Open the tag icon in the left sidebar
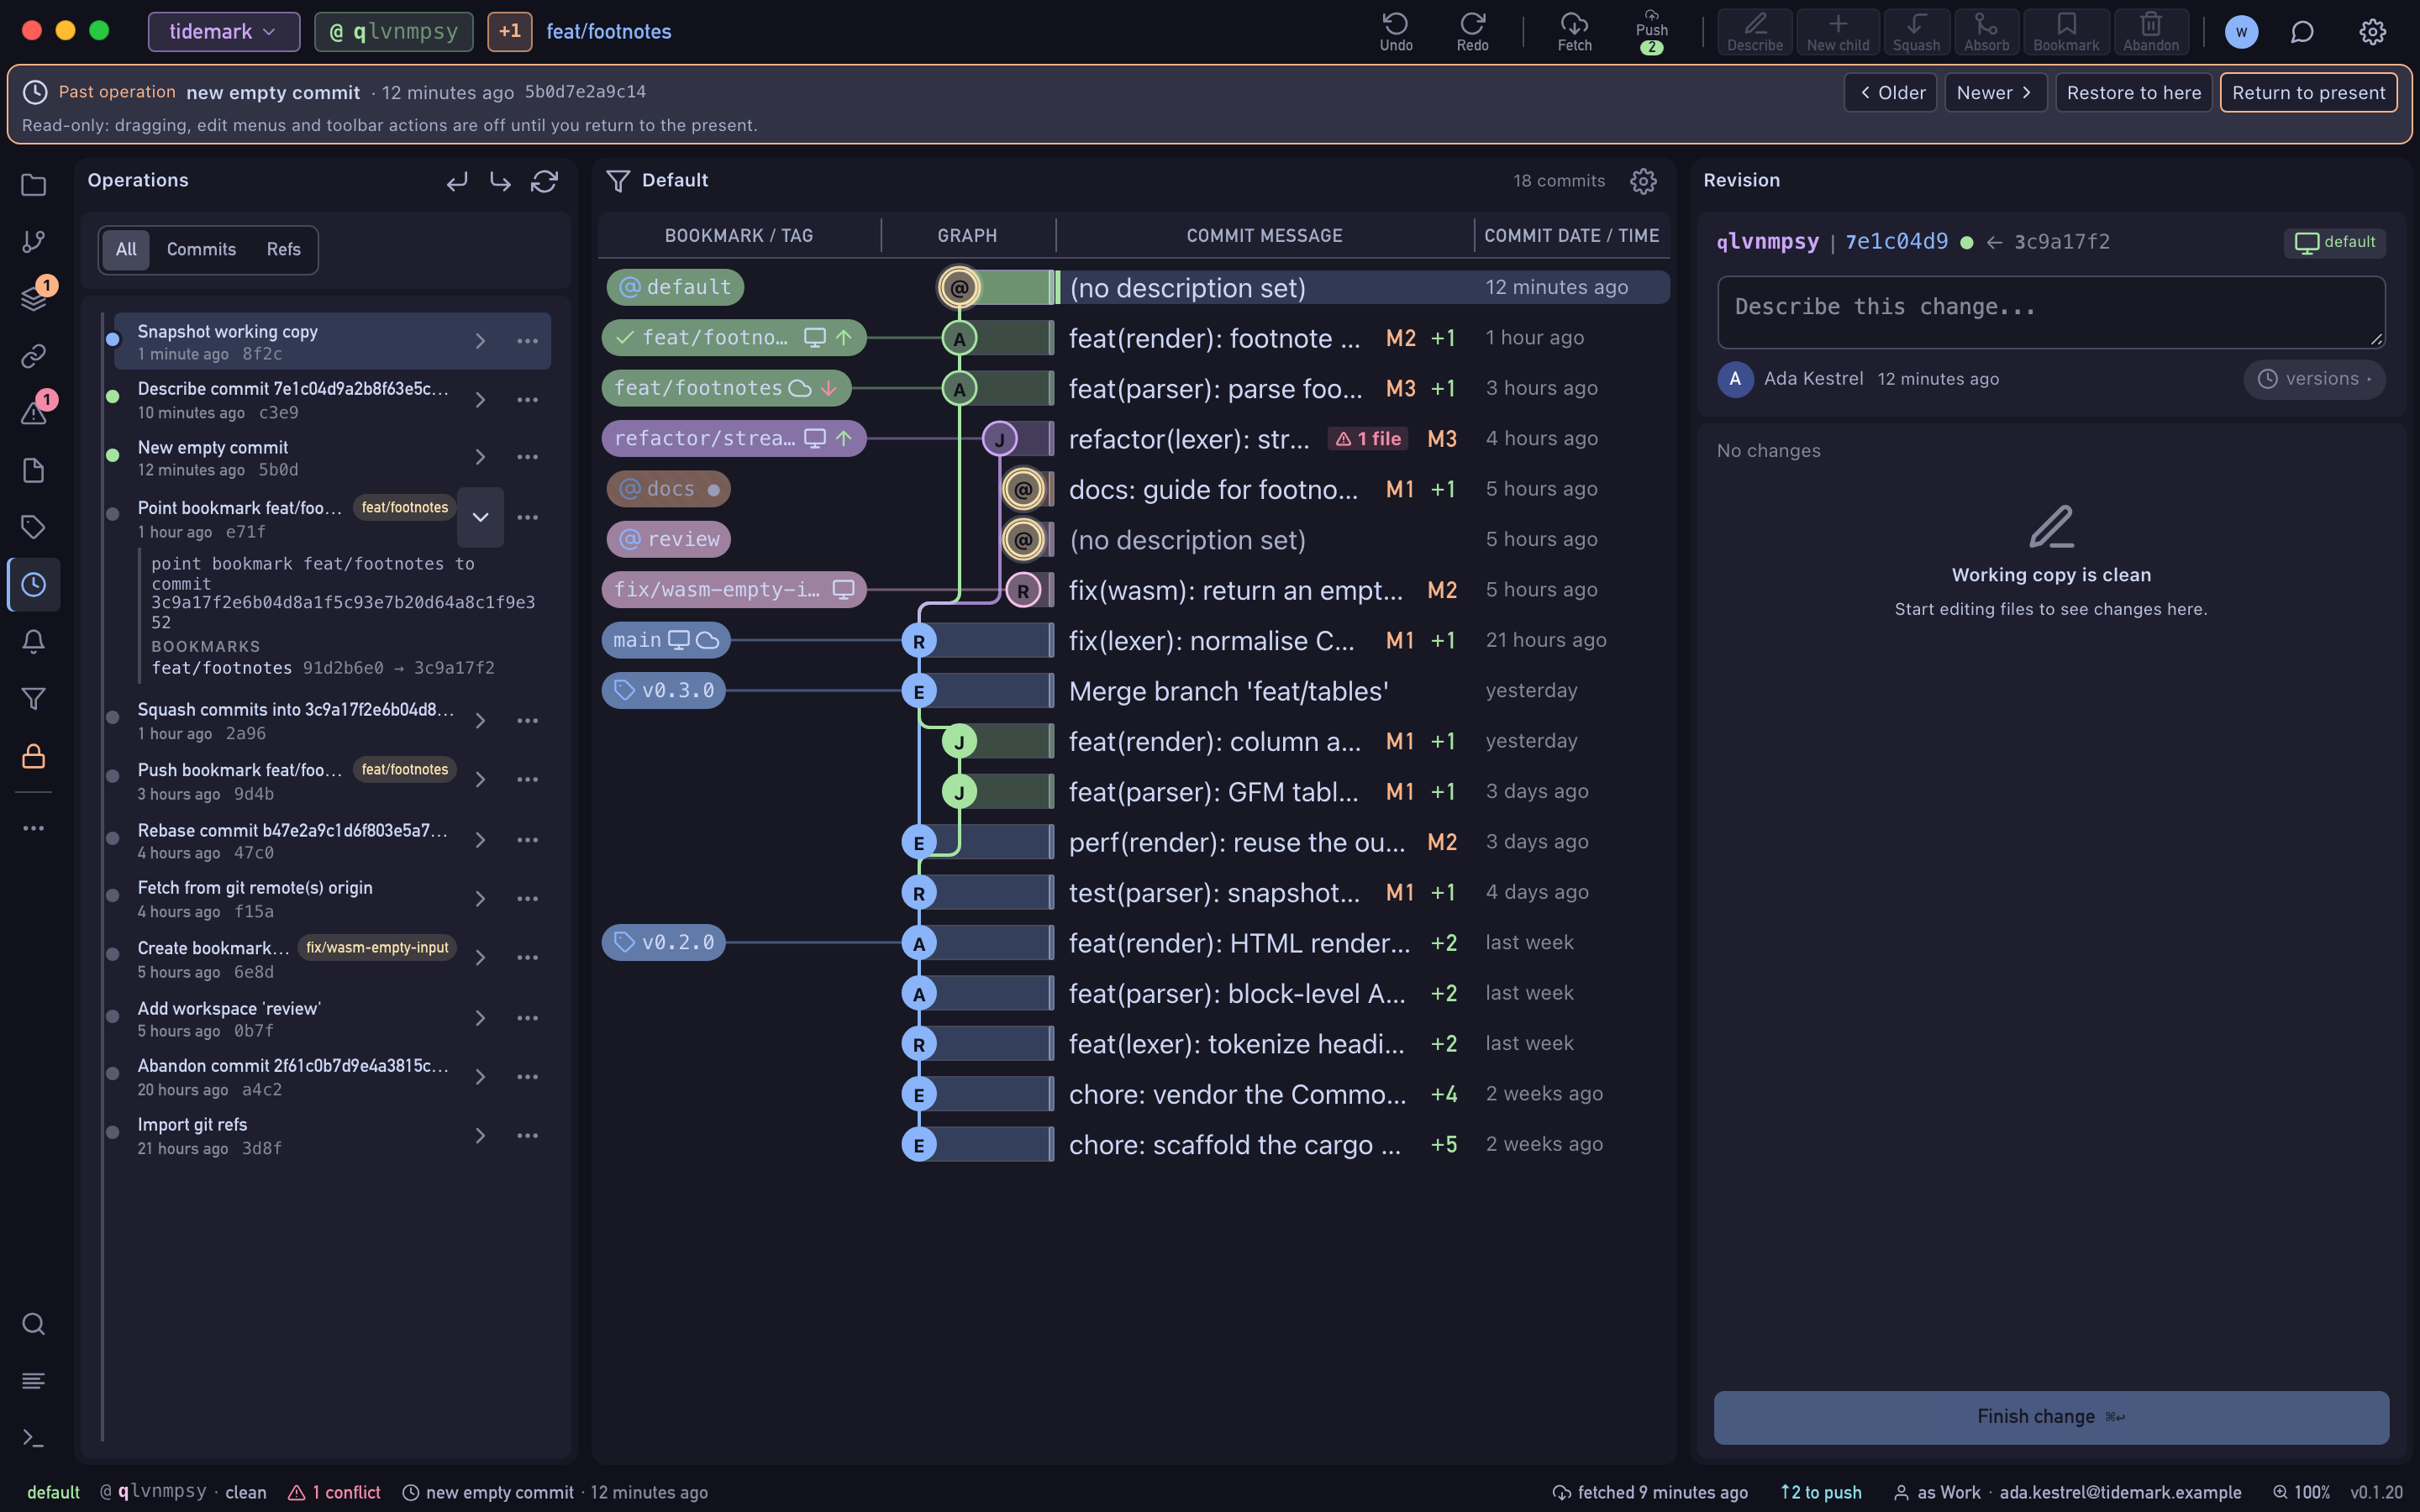The width and height of the screenshot is (2420, 1512). coord(34,527)
